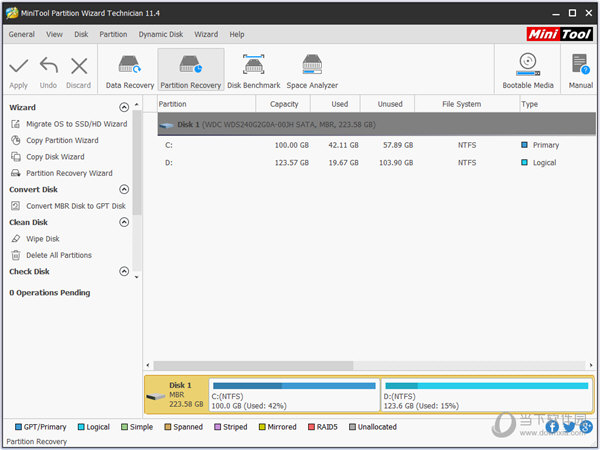Screen dimensions: 600x450
Task: Click the horizontal scrollbar thumb of partition list
Action: click(253, 365)
